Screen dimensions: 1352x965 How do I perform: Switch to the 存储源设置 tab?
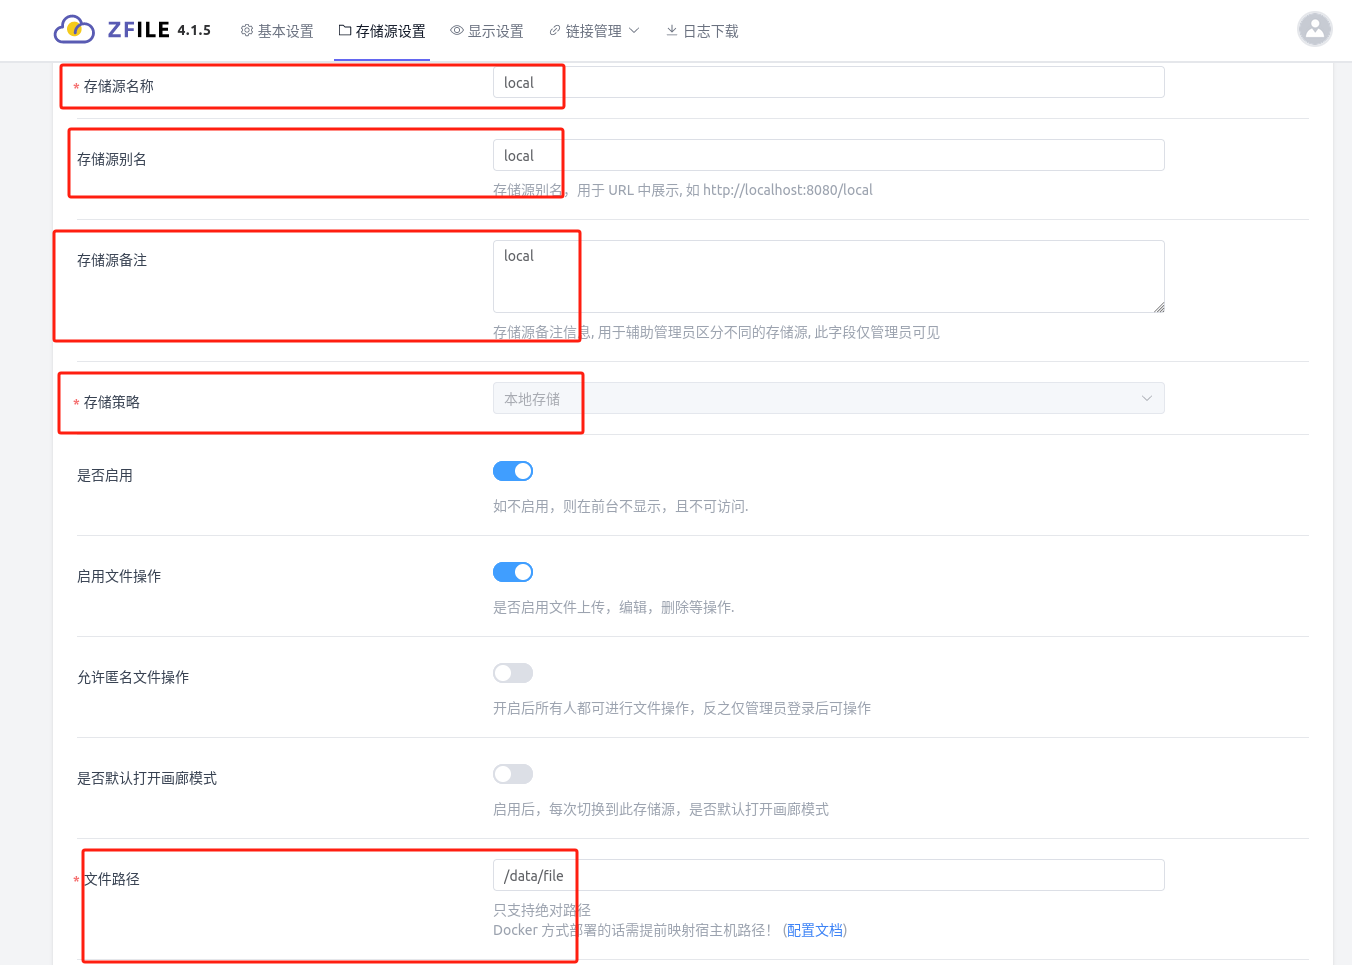(x=382, y=31)
